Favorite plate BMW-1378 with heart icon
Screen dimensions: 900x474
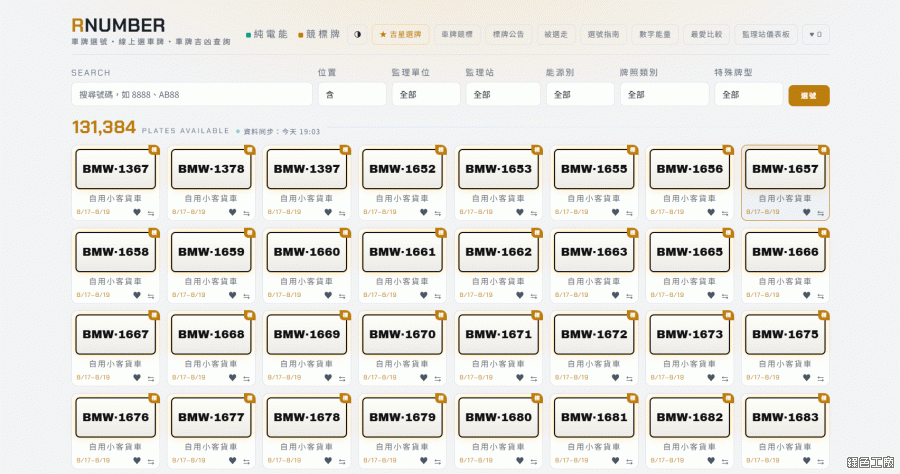pyautogui.click(x=232, y=212)
